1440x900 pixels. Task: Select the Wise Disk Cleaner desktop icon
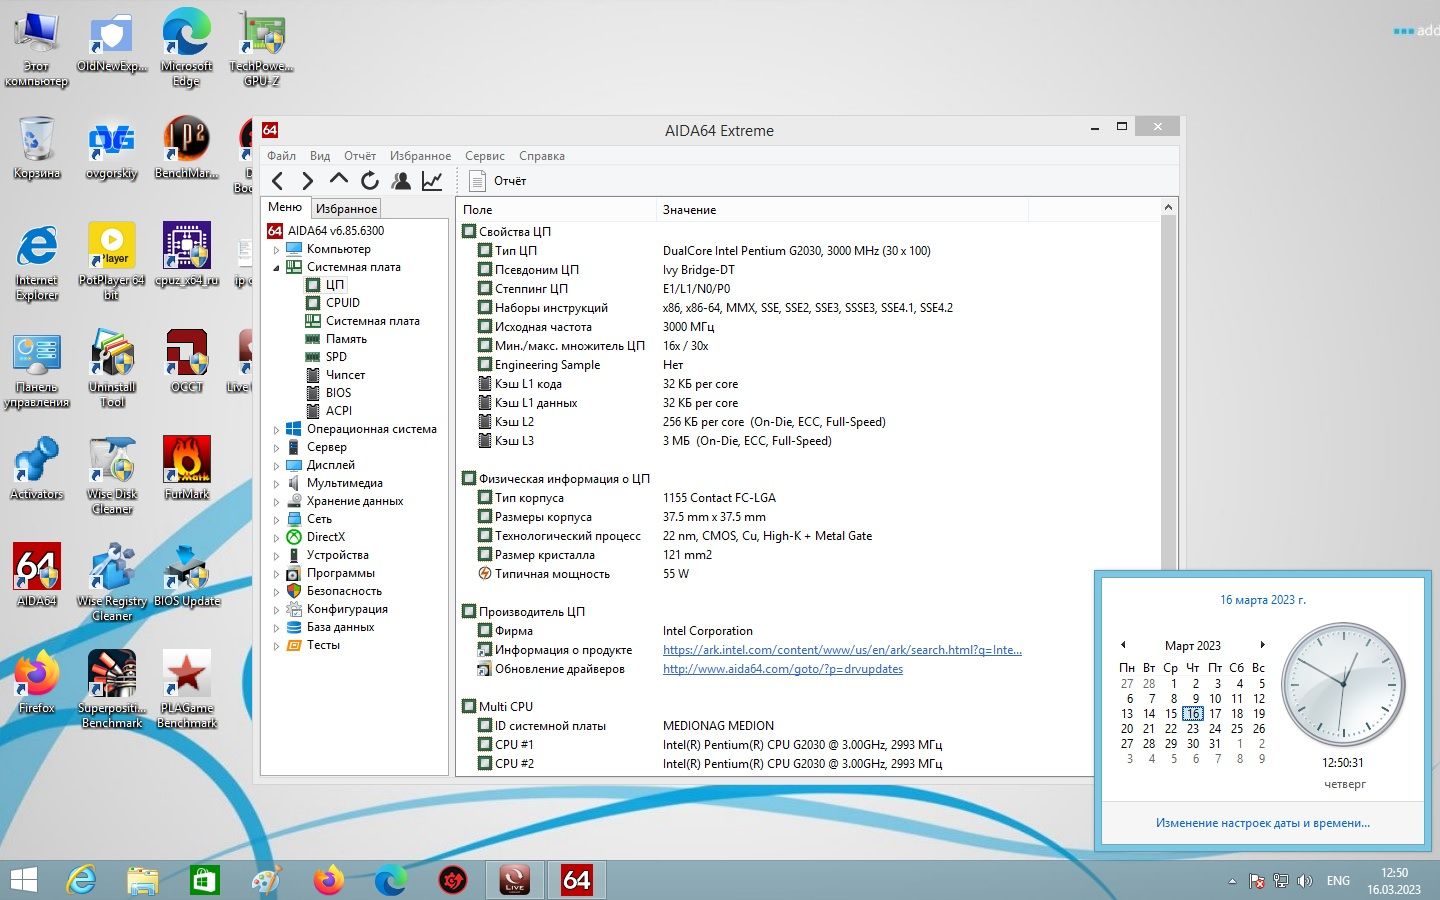(112, 475)
